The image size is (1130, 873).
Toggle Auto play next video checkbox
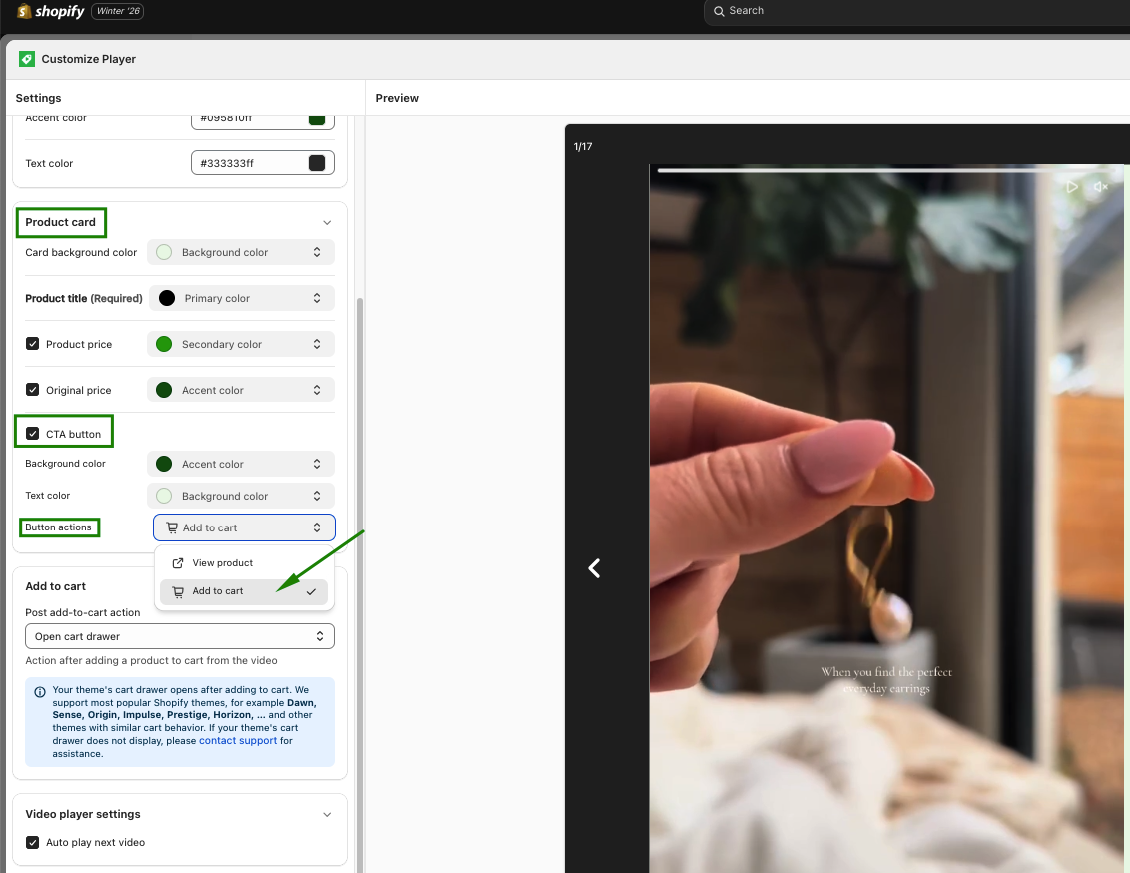click(x=32, y=842)
